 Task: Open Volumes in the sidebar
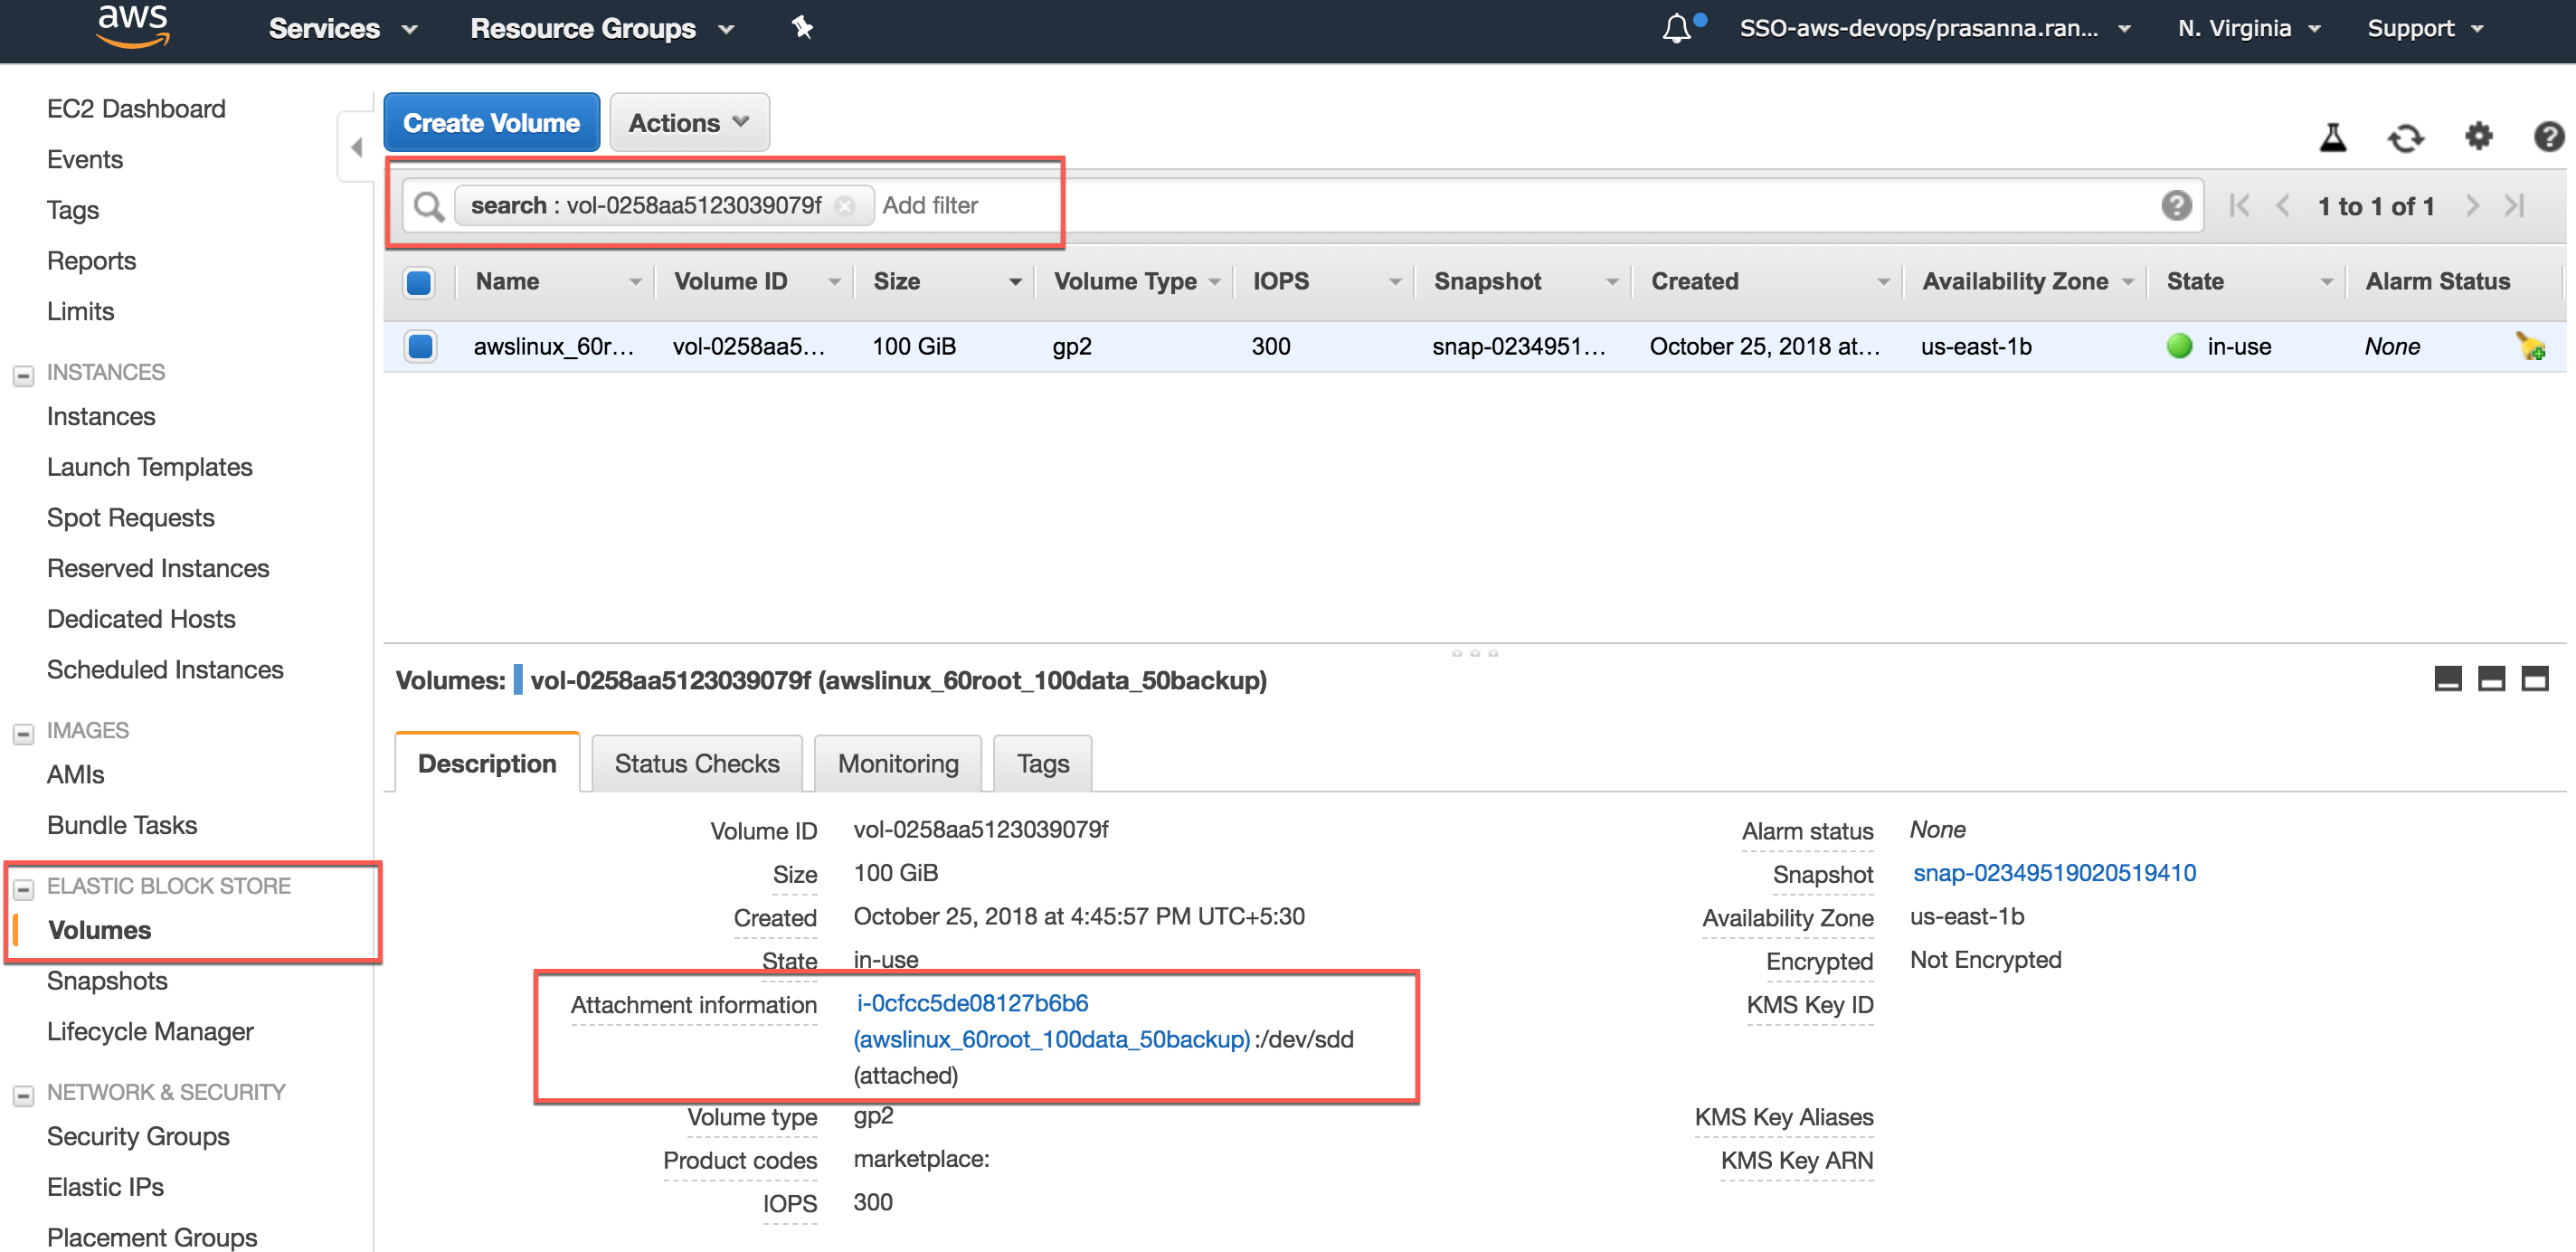[100, 930]
